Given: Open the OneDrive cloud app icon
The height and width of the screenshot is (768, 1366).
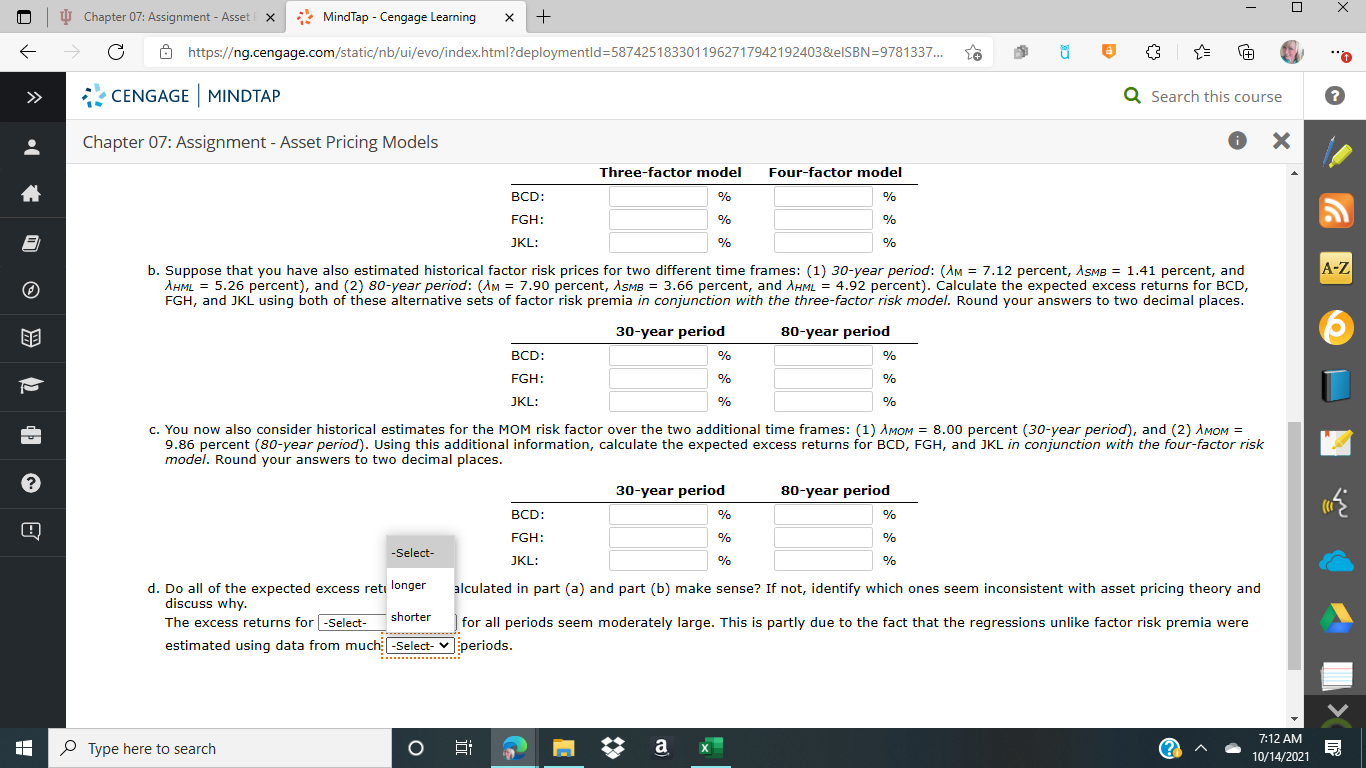Looking at the screenshot, I should (1337, 561).
